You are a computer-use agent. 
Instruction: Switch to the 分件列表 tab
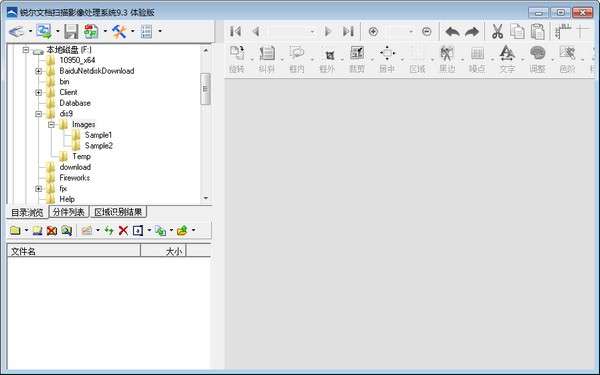[68, 212]
